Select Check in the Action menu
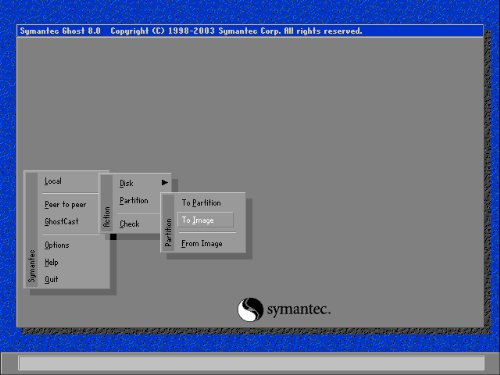This screenshot has width=500, height=375. click(x=129, y=224)
